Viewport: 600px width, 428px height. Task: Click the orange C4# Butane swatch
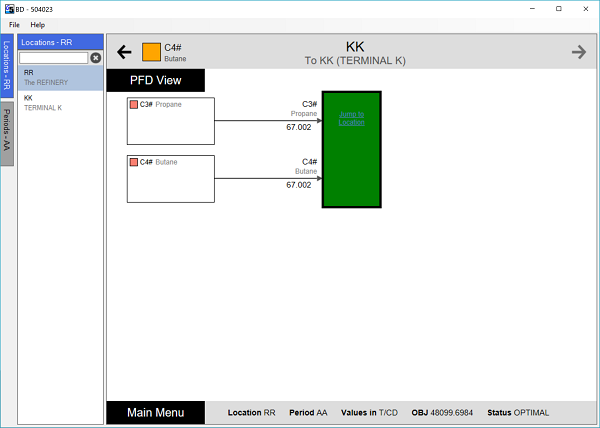click(151, 52)
